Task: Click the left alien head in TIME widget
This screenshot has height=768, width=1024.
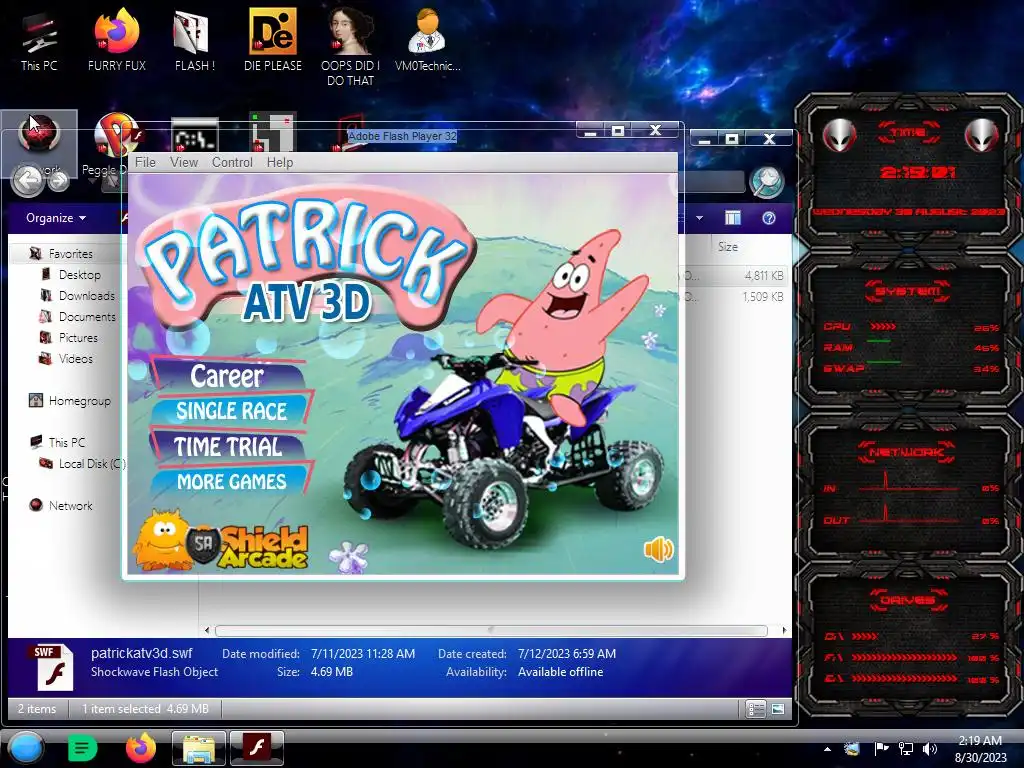Action: 838,135
